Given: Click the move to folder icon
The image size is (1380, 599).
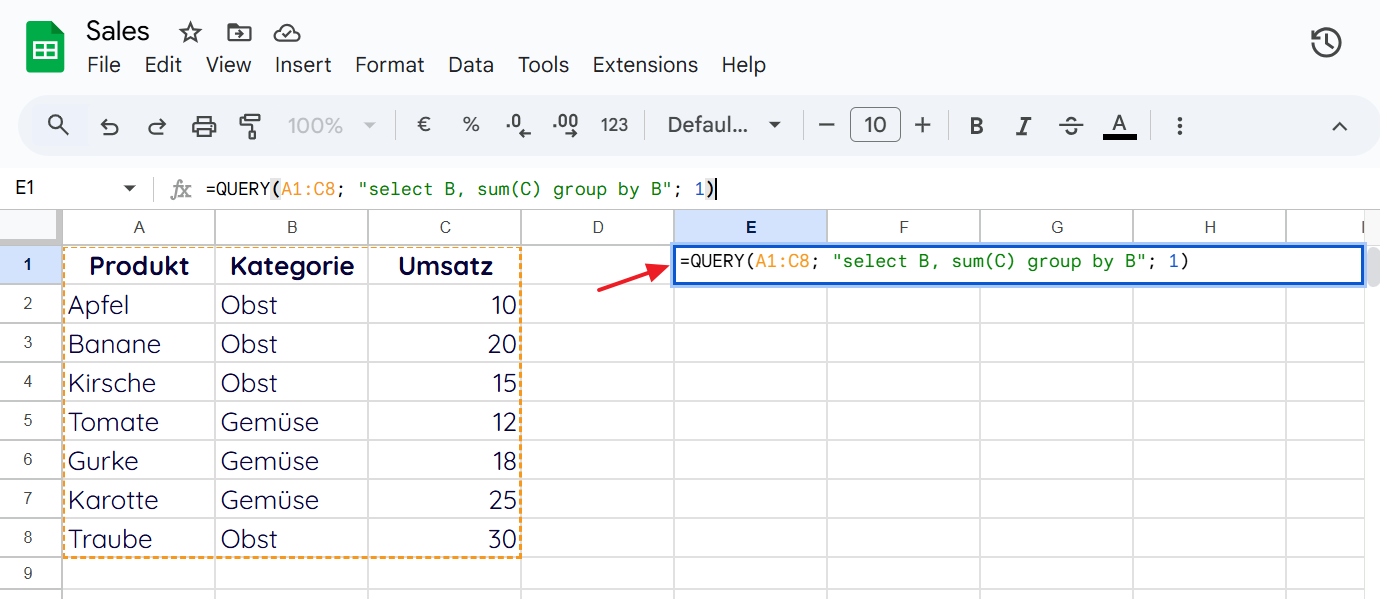Looking at the screenshot, I should point(239,33).
